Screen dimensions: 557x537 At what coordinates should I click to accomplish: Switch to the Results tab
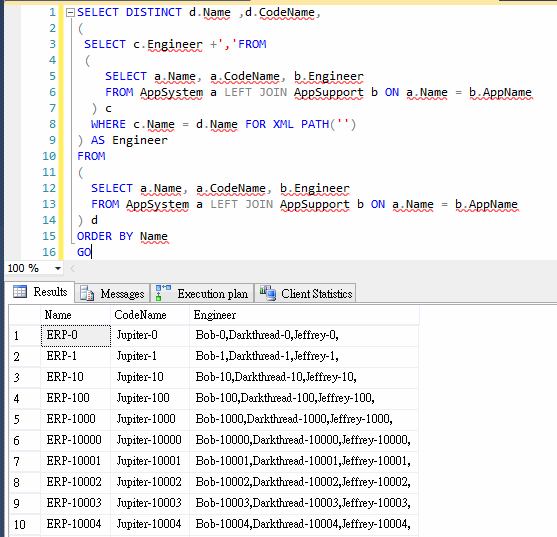40,292
